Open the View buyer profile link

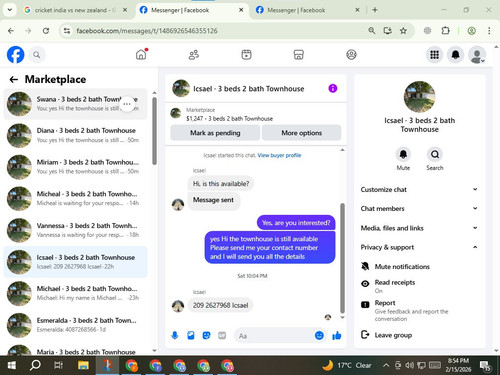(279, 155)
